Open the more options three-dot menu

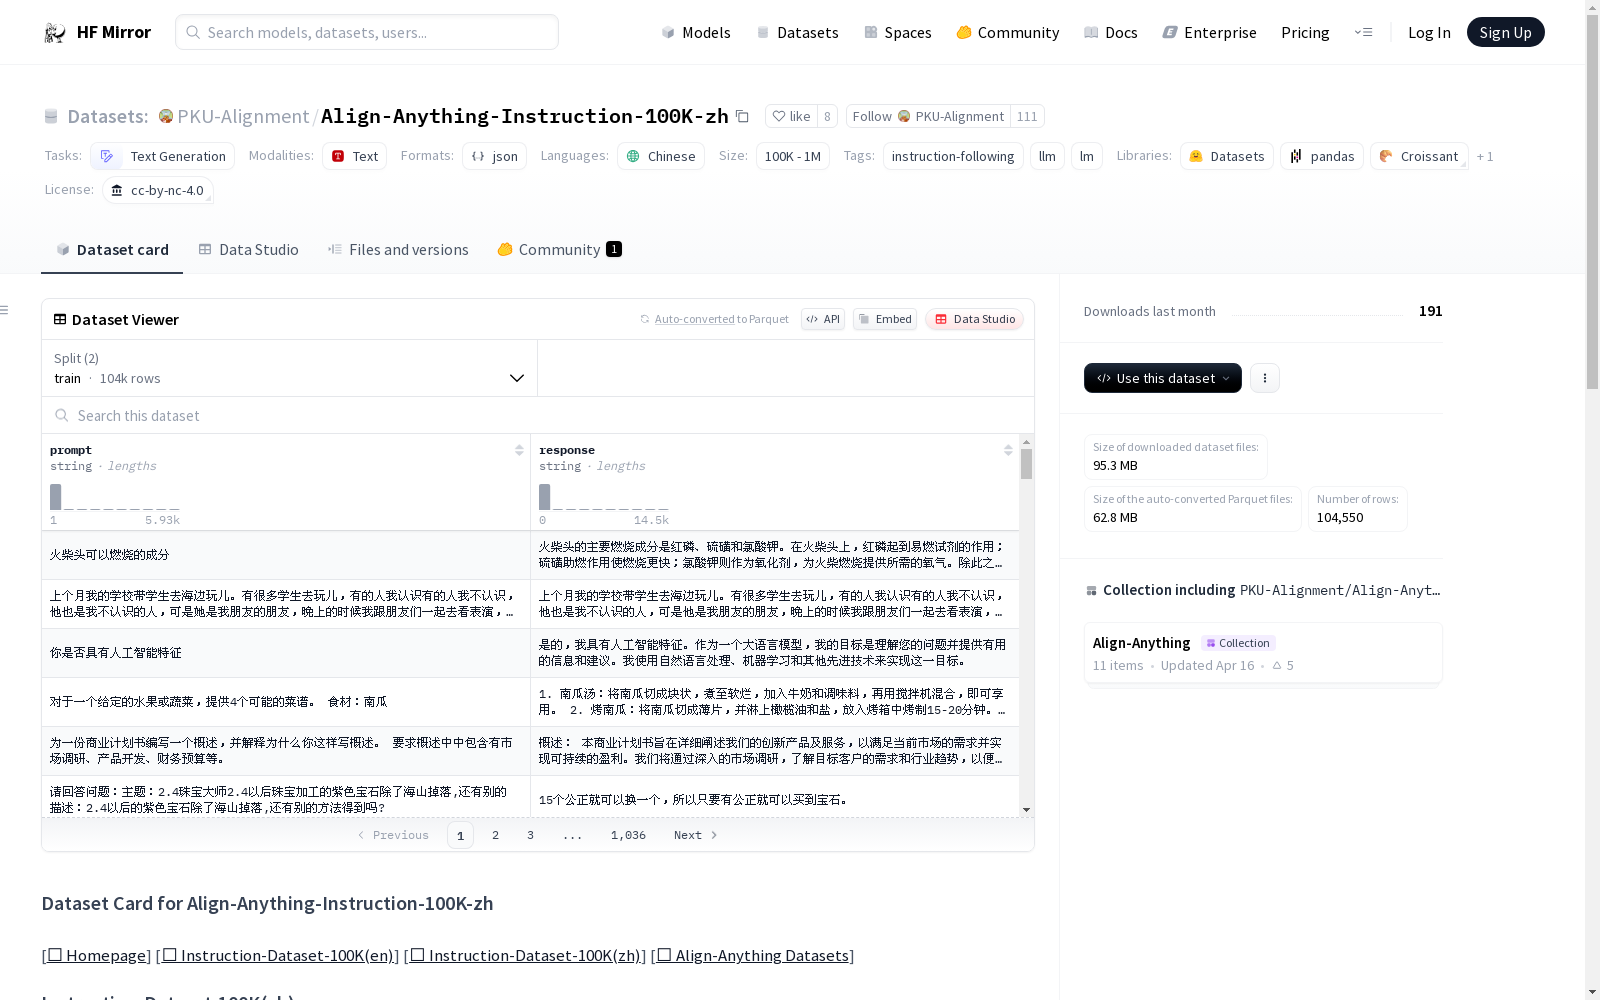tap(1265, 378)
